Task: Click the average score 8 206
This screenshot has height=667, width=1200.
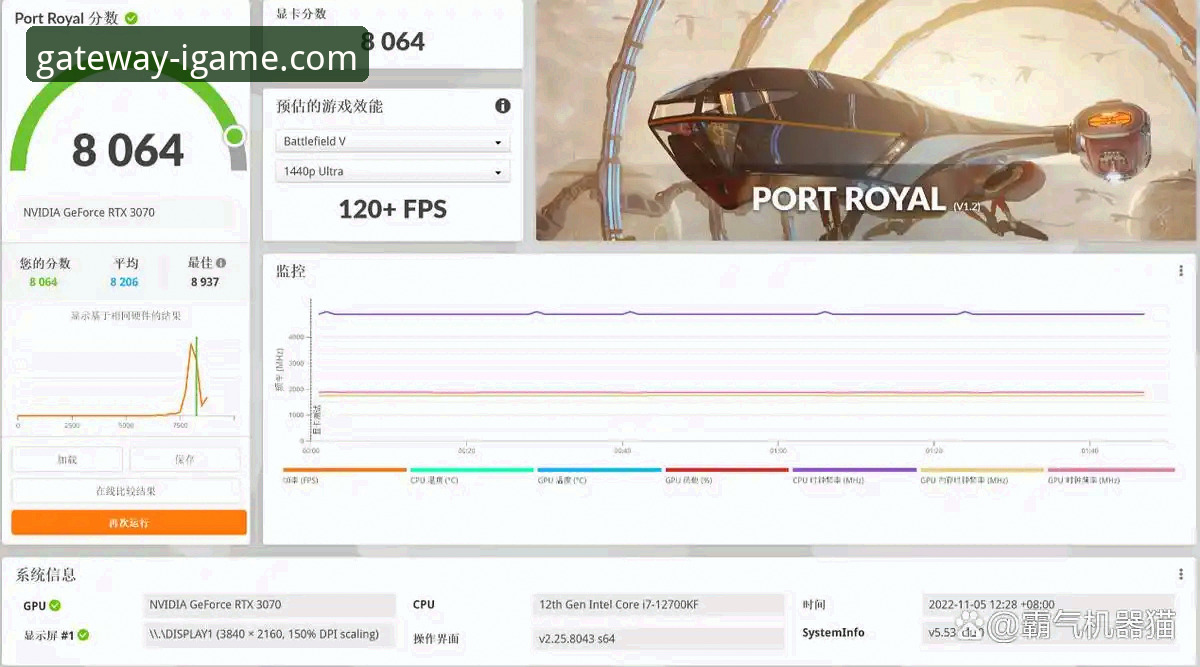Action: pos(124,282)
